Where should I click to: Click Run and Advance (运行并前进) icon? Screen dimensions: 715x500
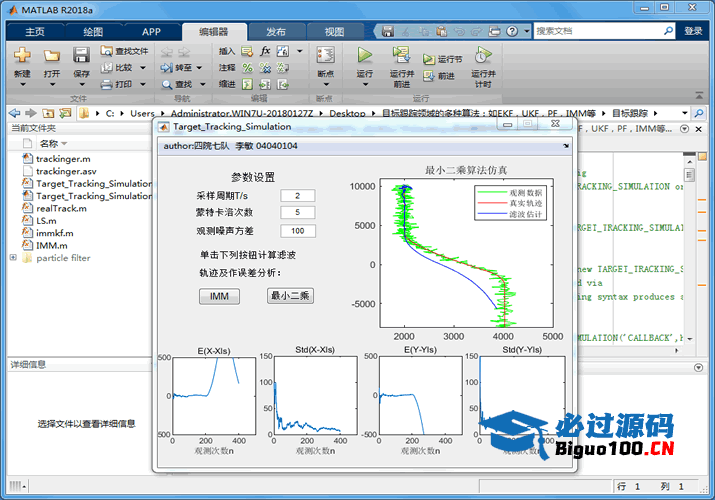tap(401, 55)
